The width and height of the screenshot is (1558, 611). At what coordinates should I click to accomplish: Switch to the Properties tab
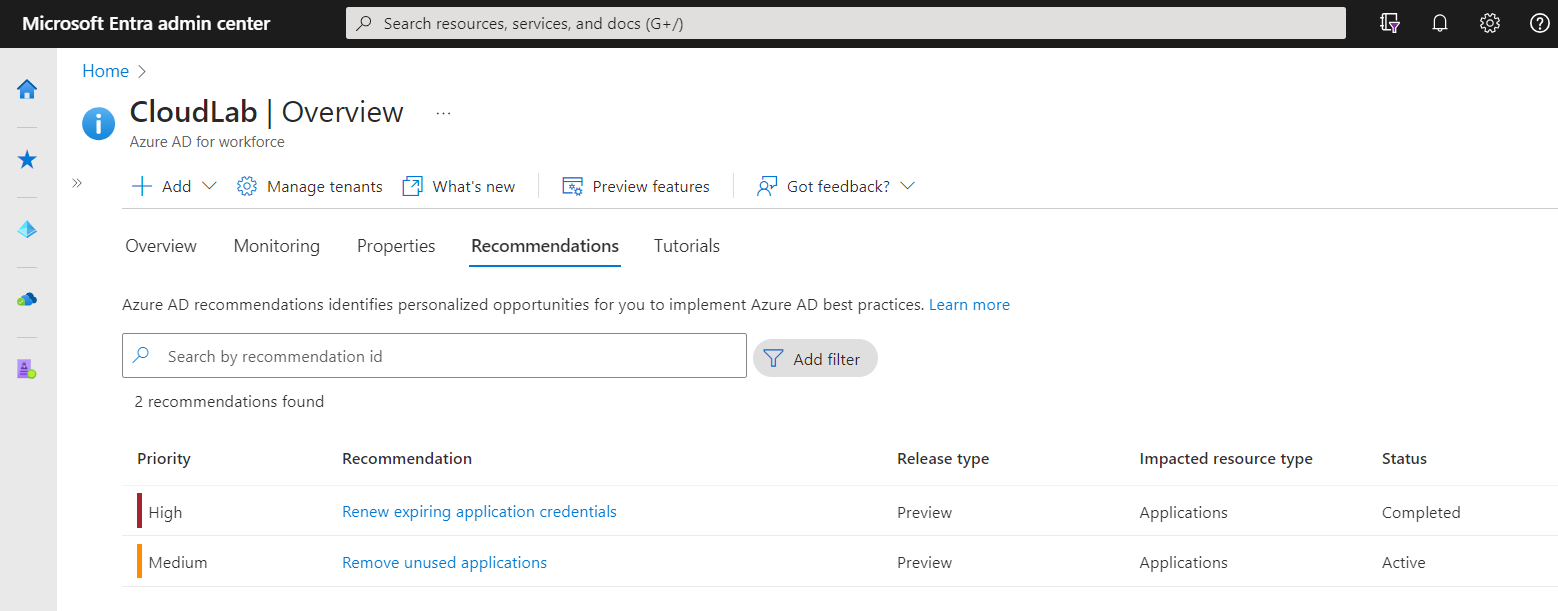click(x=396, y=246)
